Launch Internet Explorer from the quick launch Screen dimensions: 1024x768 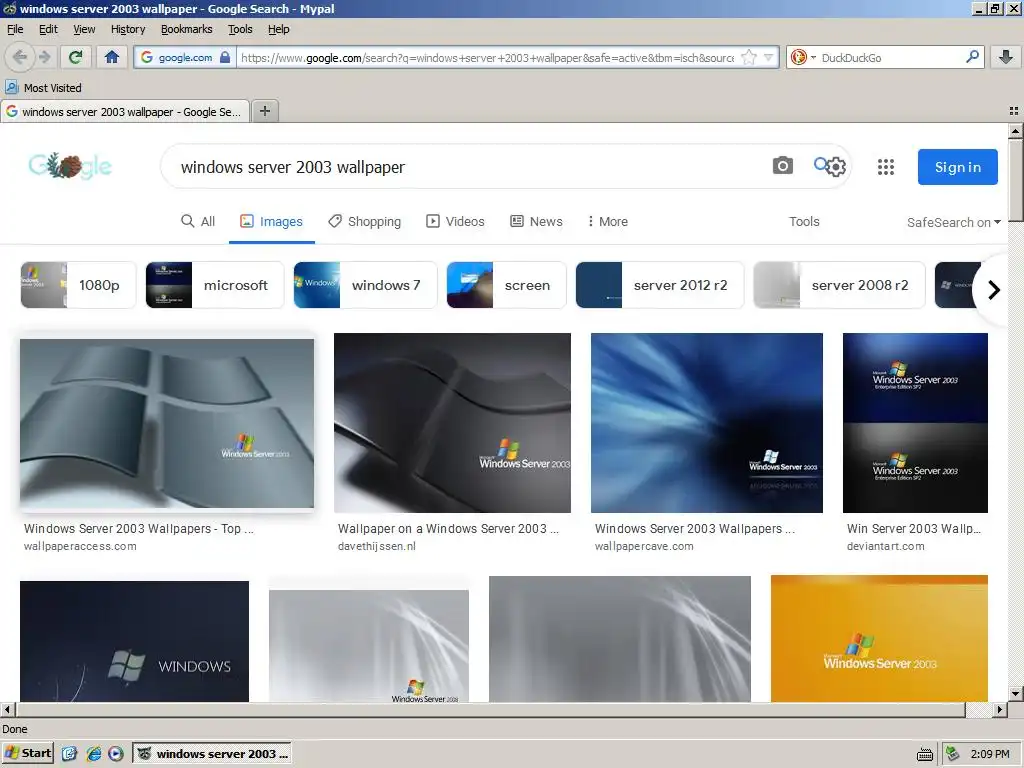tap(93, 754)
